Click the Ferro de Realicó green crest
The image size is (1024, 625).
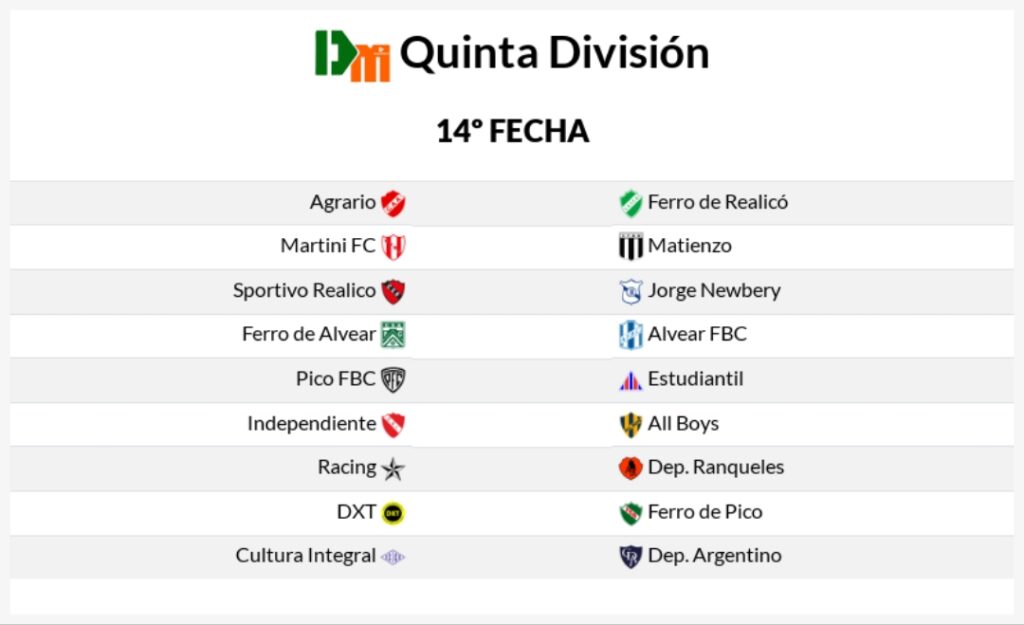click(630, 203)
